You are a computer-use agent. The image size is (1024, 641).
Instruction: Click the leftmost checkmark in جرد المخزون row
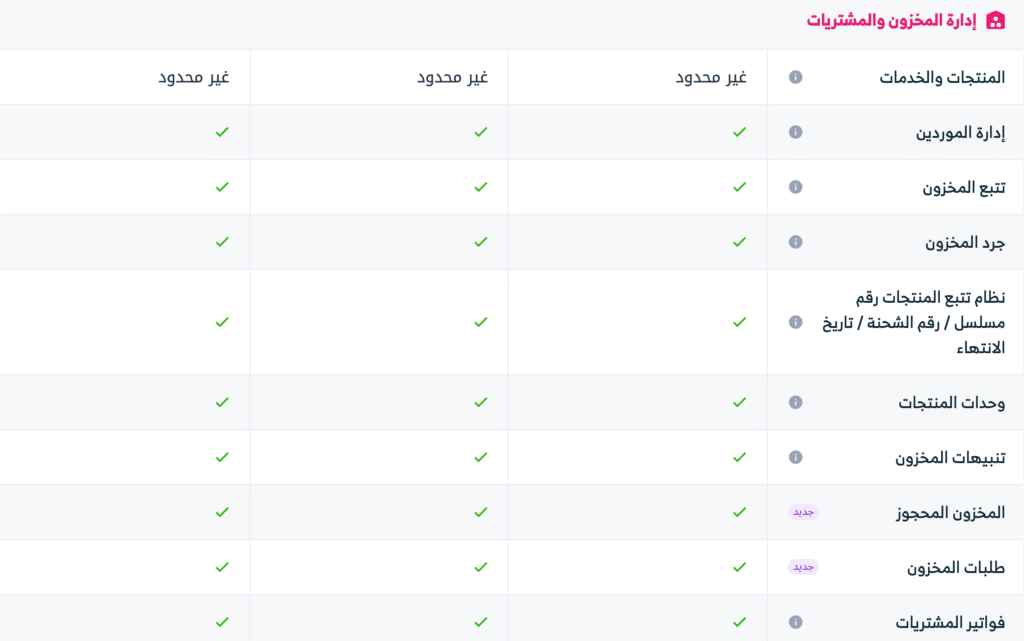pyautogui.click(x=222, y=242)
